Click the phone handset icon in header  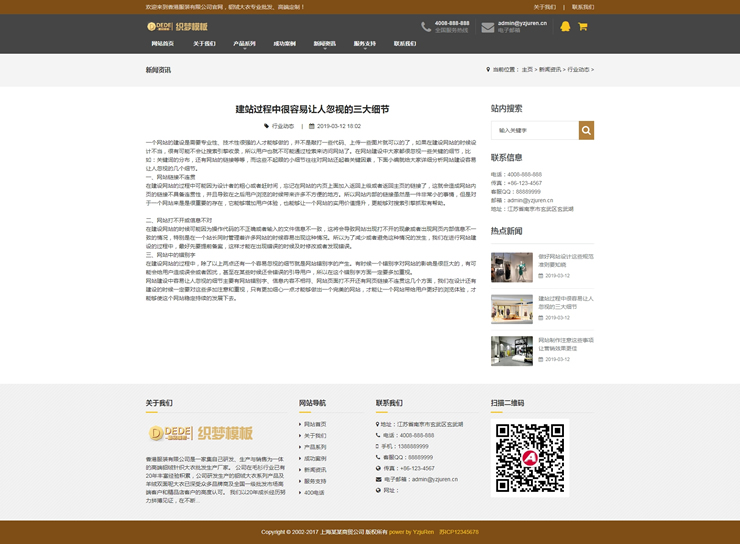pos(426,27)
